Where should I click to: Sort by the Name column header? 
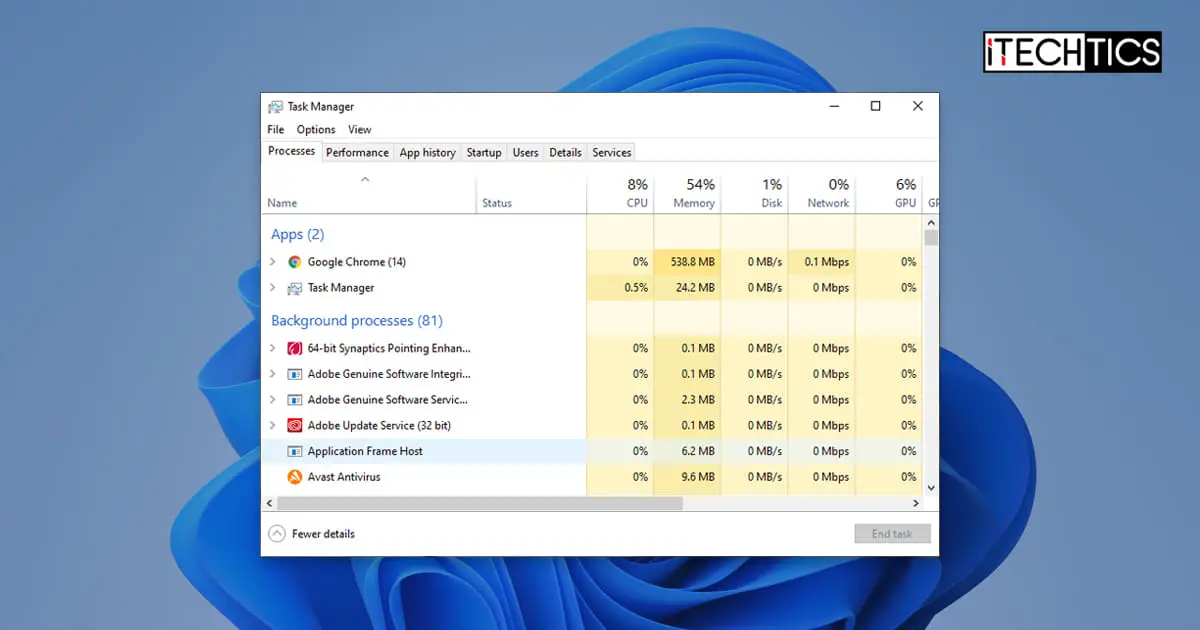pos(369,194)
